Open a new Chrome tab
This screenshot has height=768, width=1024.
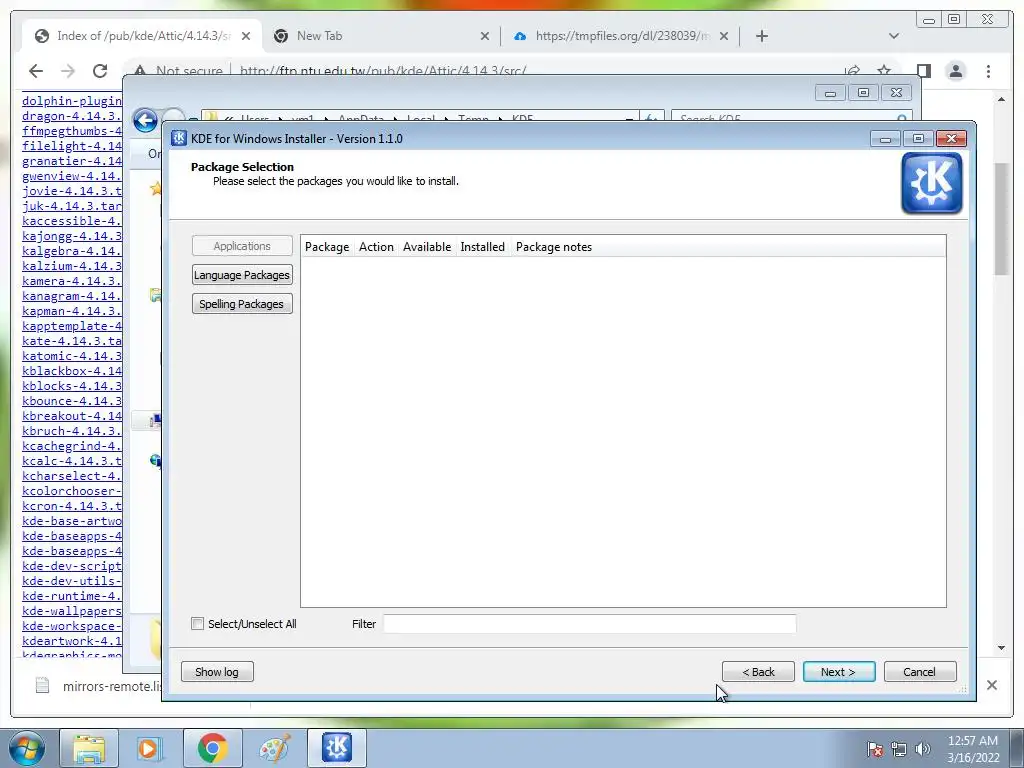coord(761,36)
